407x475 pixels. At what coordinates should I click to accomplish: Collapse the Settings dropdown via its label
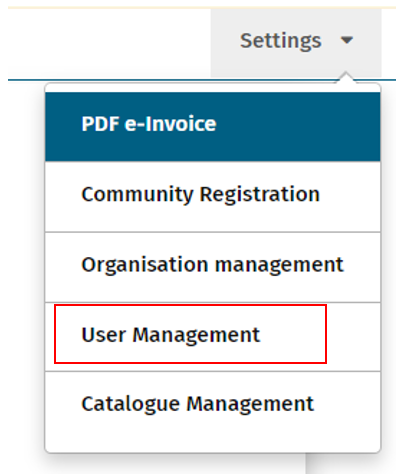(281, 41)
